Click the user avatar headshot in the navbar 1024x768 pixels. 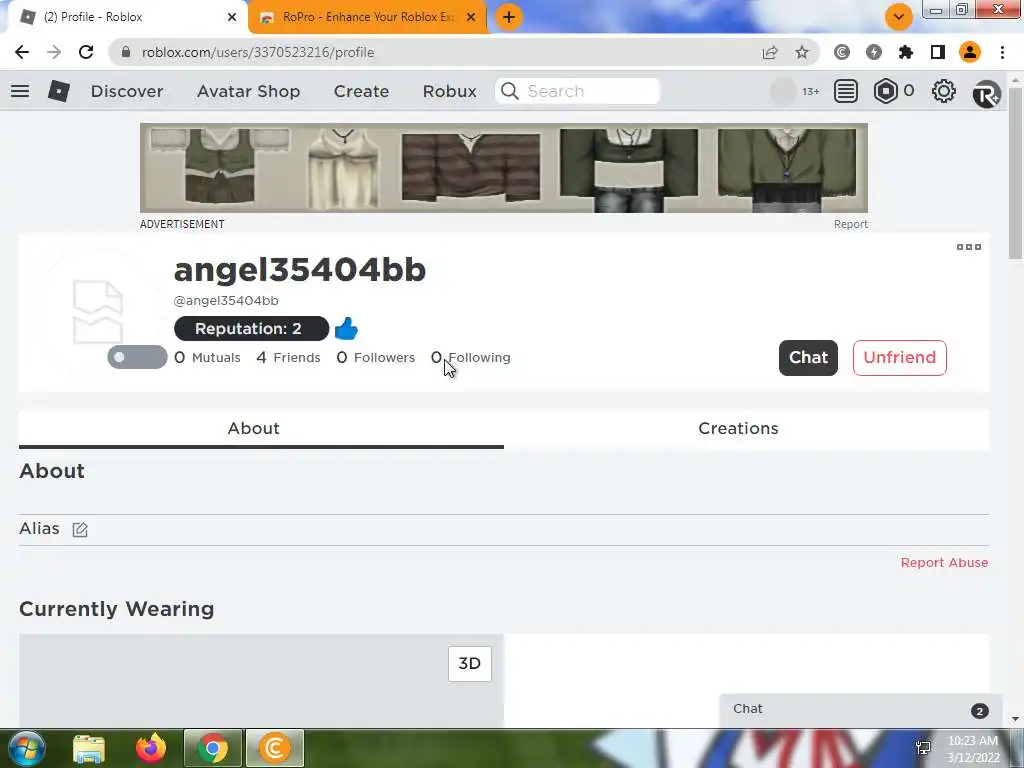tap(782, 91)
